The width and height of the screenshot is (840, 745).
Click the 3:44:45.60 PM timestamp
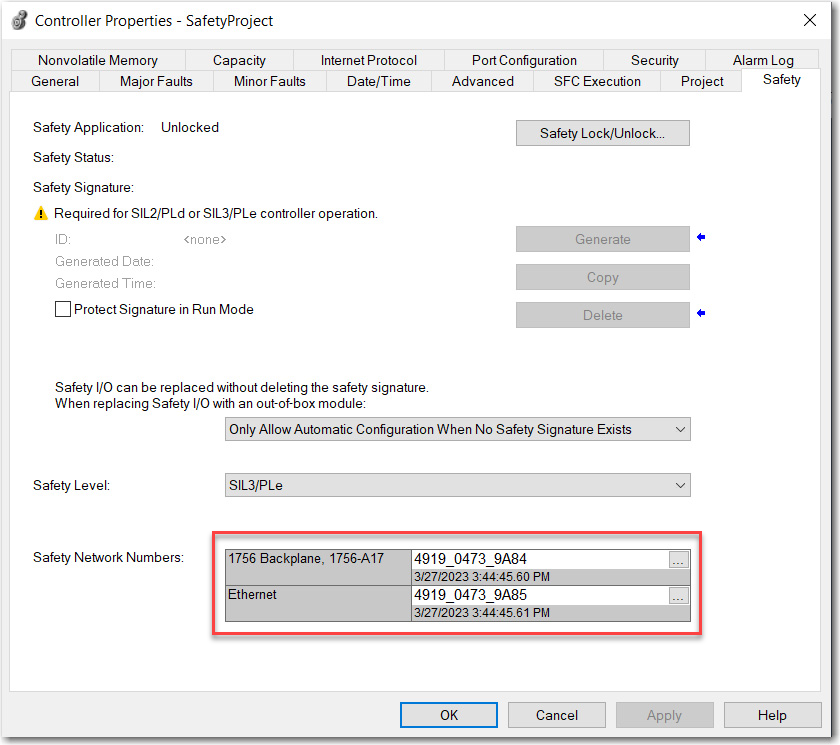[482, 577]
